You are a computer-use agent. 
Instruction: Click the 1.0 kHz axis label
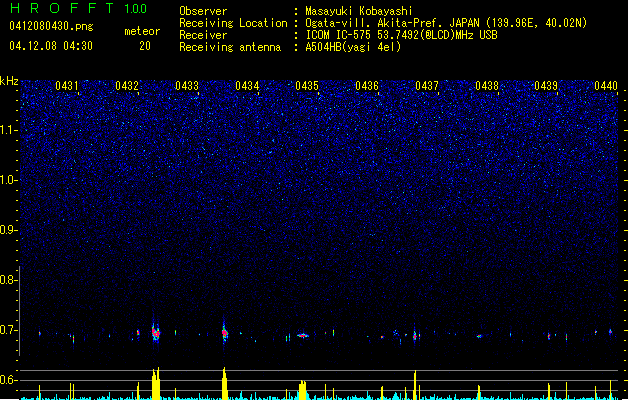pyautogui.click(x=9, y=180)
